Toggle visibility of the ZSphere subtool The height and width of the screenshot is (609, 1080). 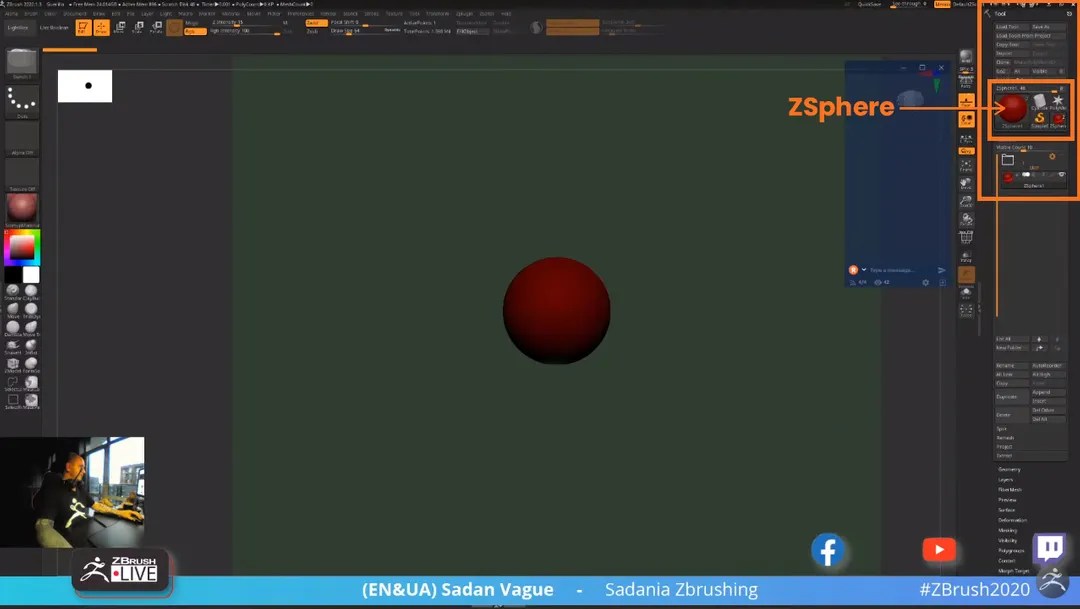[1061, 175]
